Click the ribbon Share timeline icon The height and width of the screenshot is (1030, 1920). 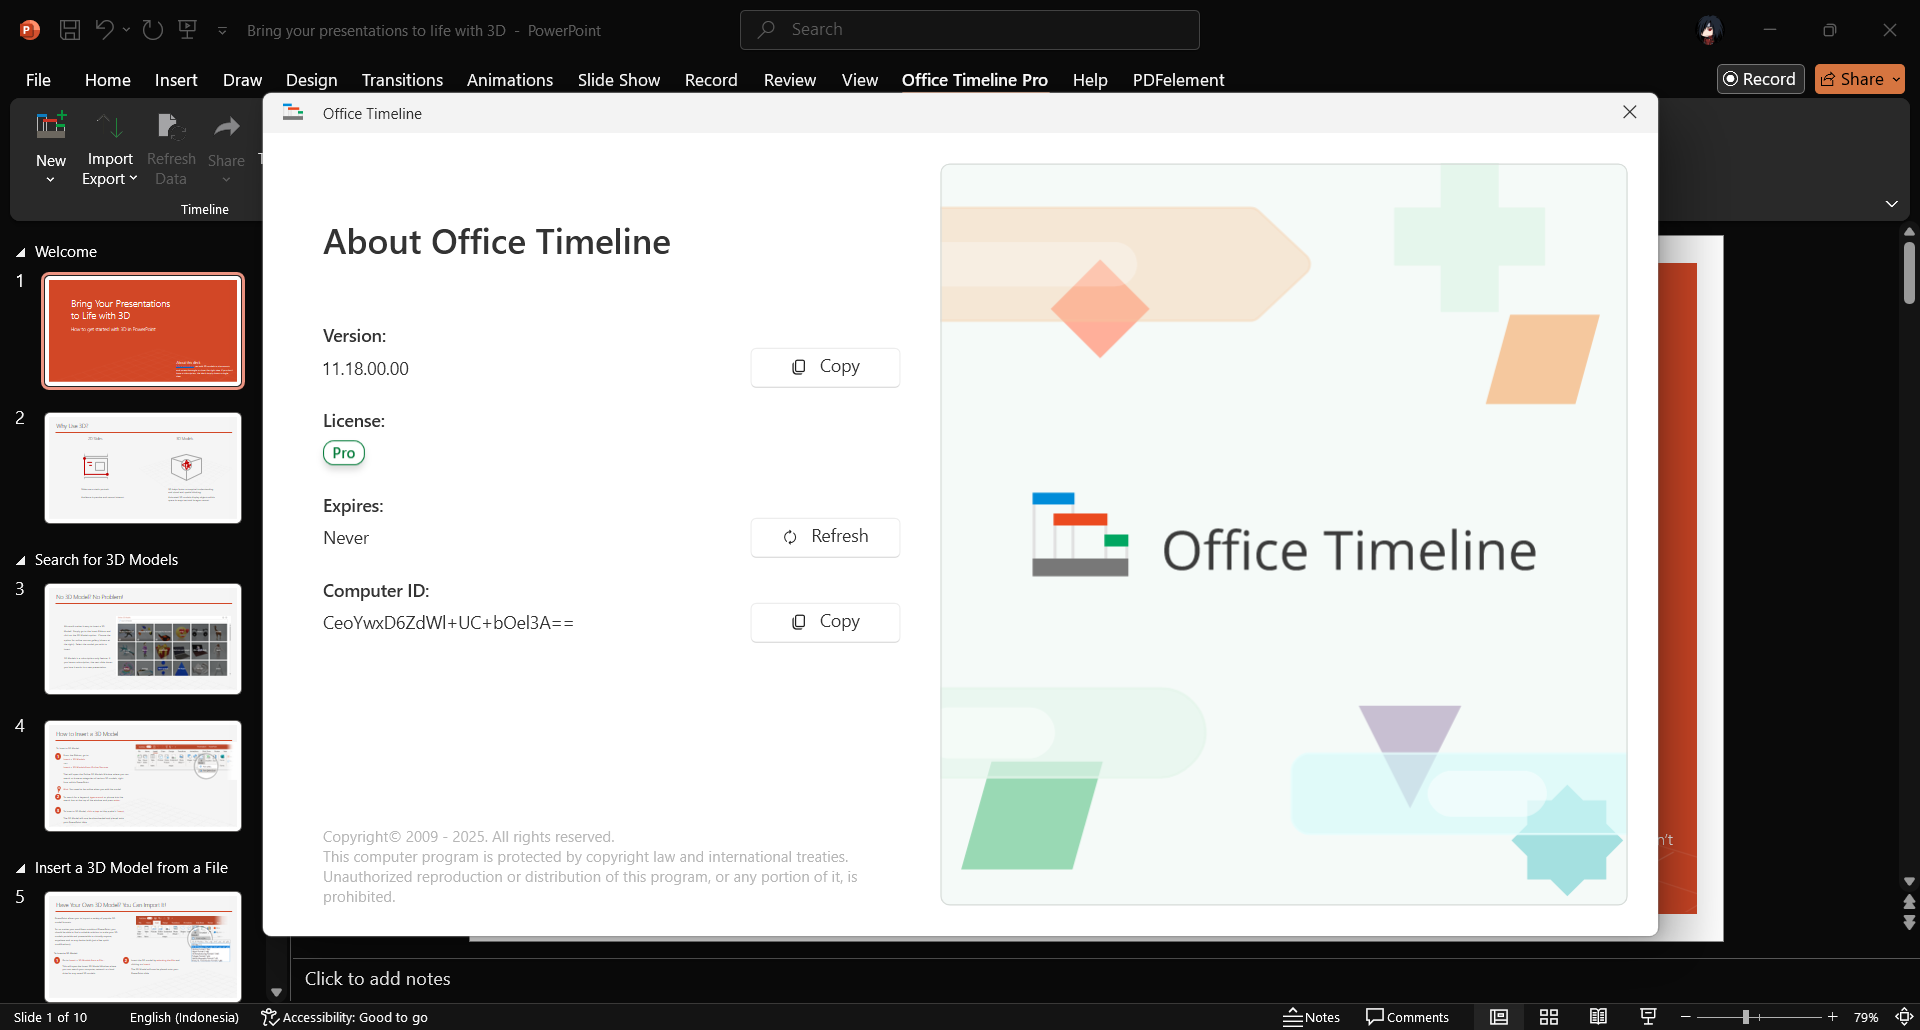click(x=226, y=148)
